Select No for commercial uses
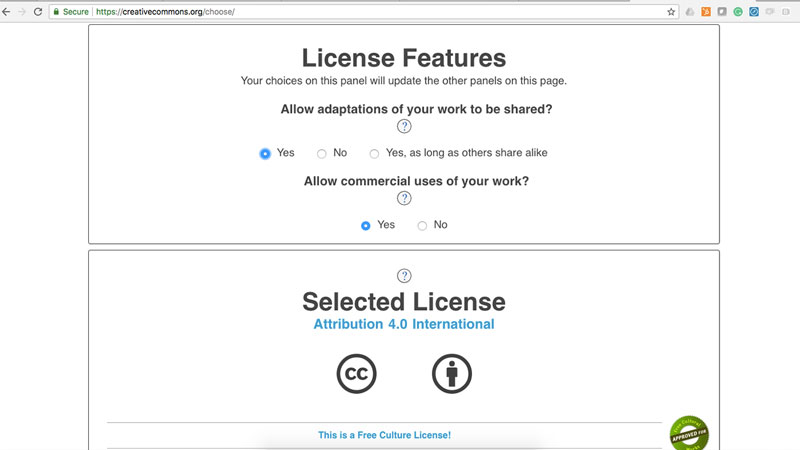 [422, 226]
